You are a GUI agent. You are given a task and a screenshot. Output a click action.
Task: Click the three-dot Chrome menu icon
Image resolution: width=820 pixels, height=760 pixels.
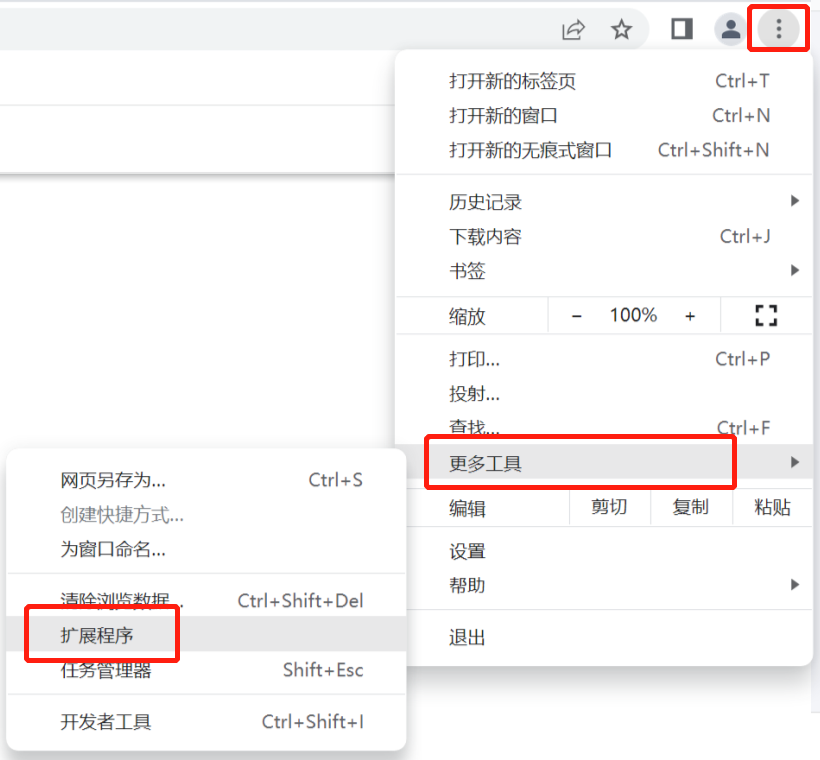(x=779, y=29)
